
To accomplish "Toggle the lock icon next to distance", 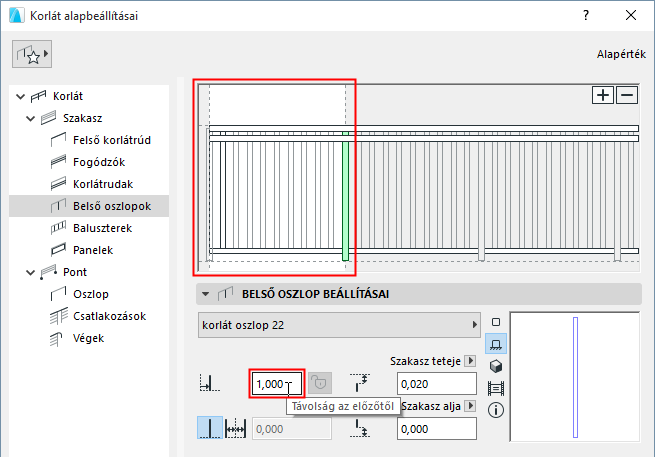I will click(x=320, y=383).
